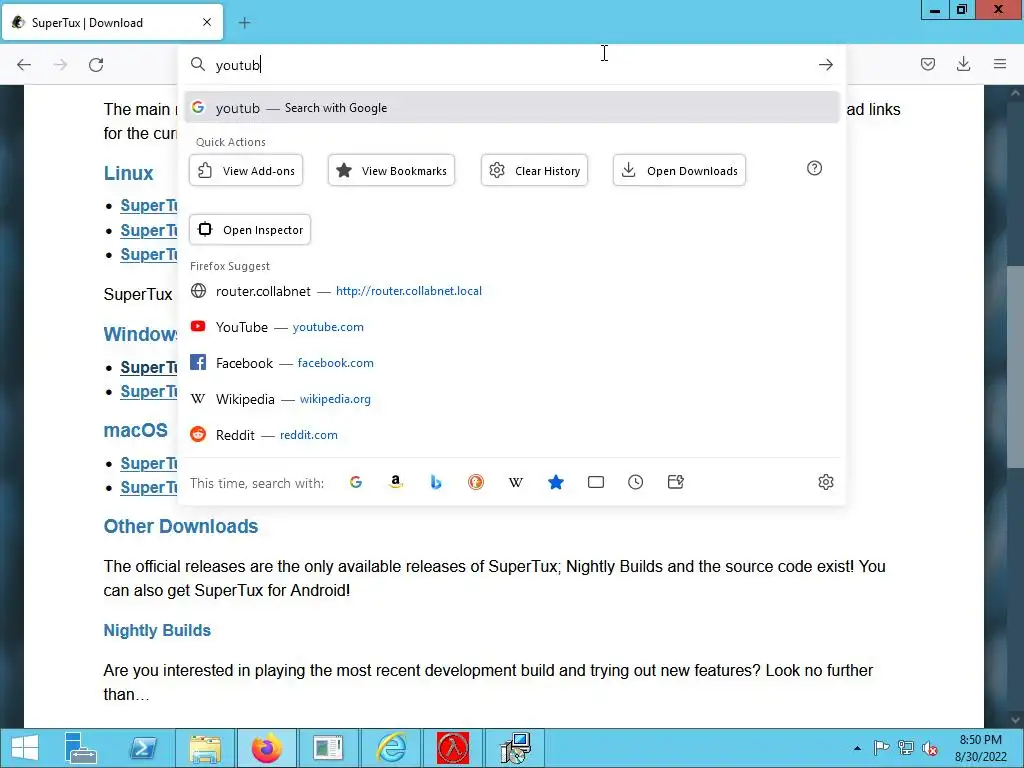1024x768 pixels.
Task: Click the View Bookmarks quick action
Action: [x=391, y=170]
